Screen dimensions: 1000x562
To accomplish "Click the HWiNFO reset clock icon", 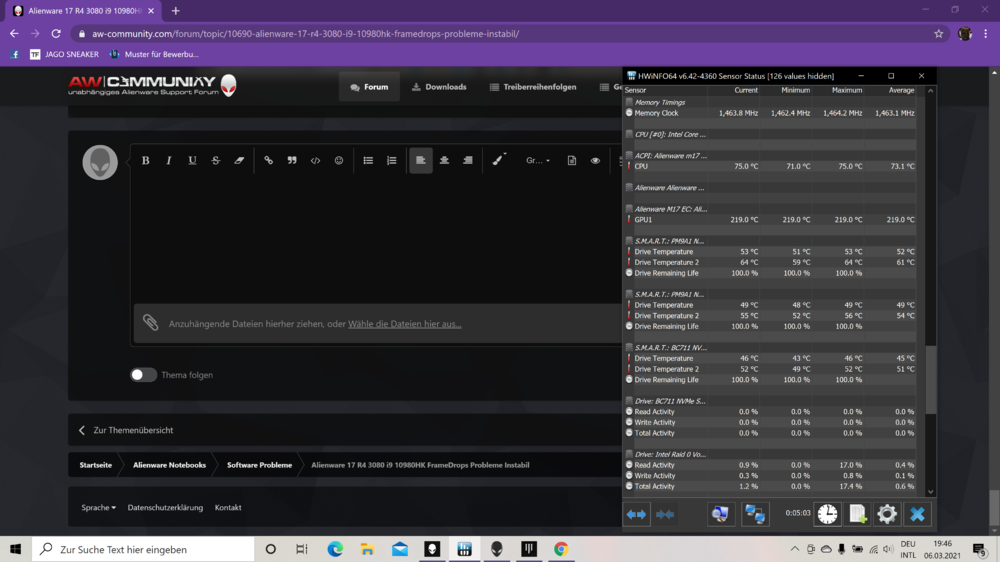I will pyautogui.click(x=827, y=514).
